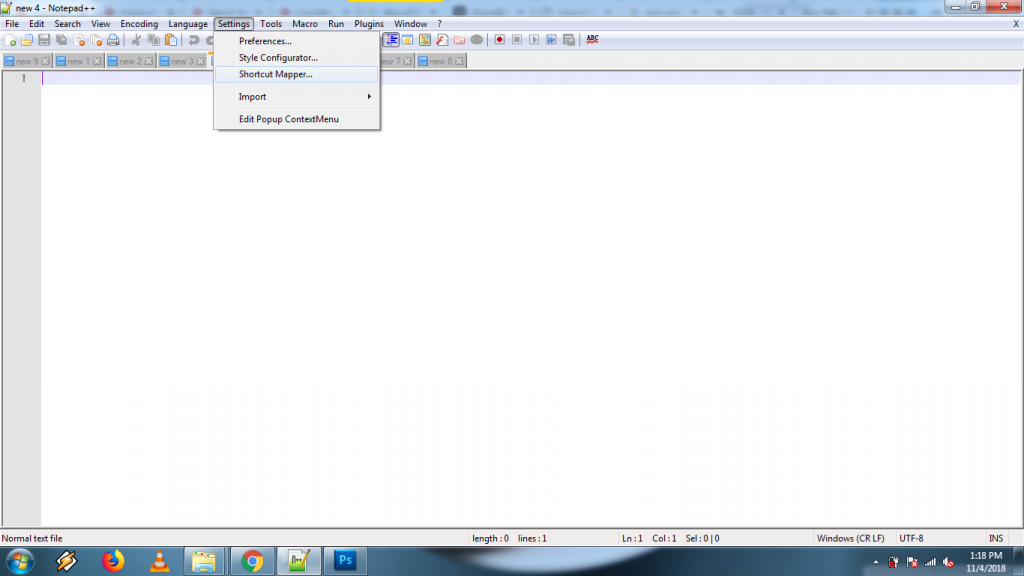Open the Windows Start button
Screen dimensions: 1024x576
[20, 561]
